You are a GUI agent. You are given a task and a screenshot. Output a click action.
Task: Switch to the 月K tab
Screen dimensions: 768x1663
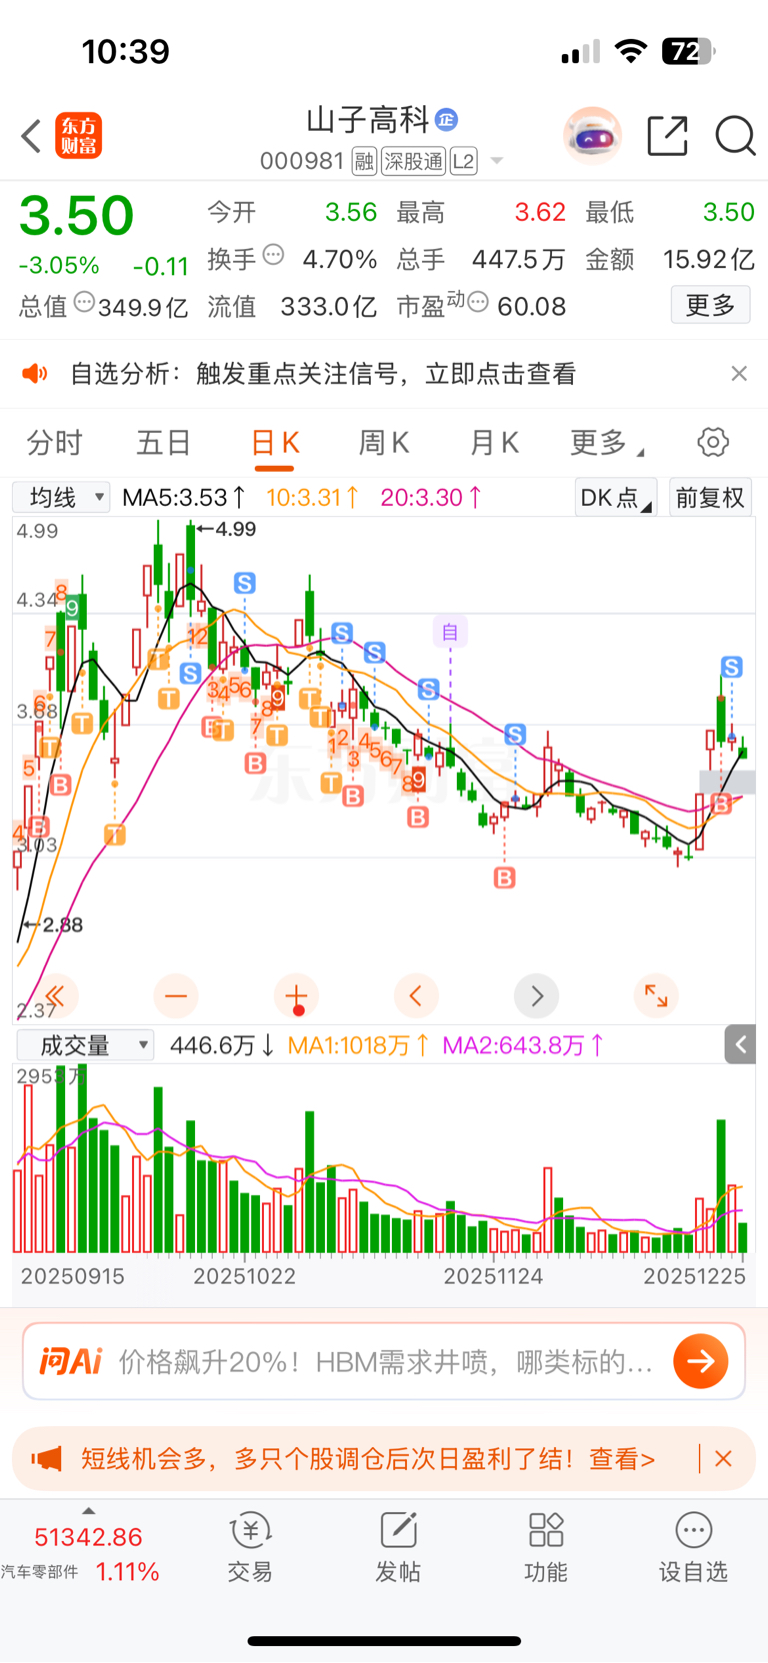click(x=494, y=443)
